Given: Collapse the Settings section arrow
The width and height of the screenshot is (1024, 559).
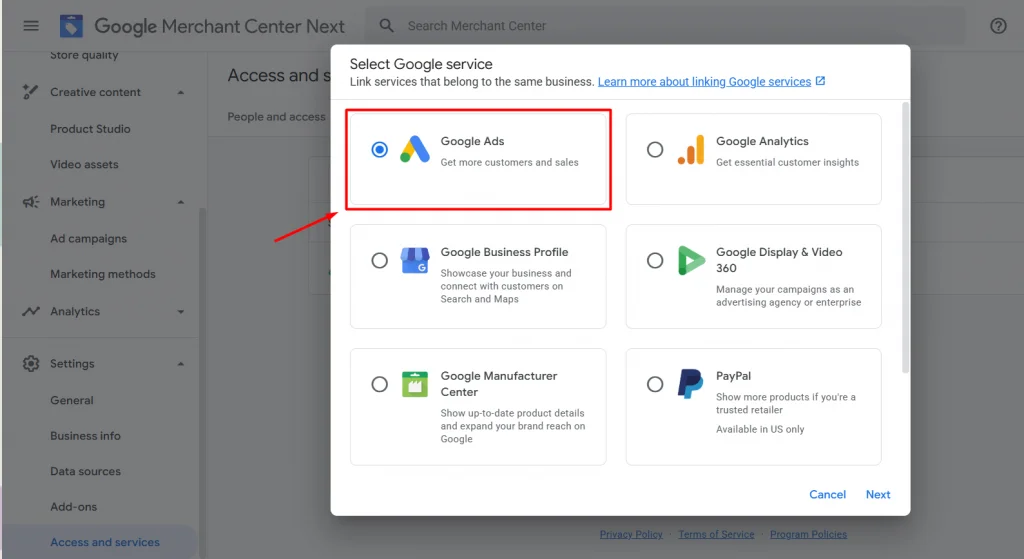Looking at the screenshot, I should click(181, 364).
